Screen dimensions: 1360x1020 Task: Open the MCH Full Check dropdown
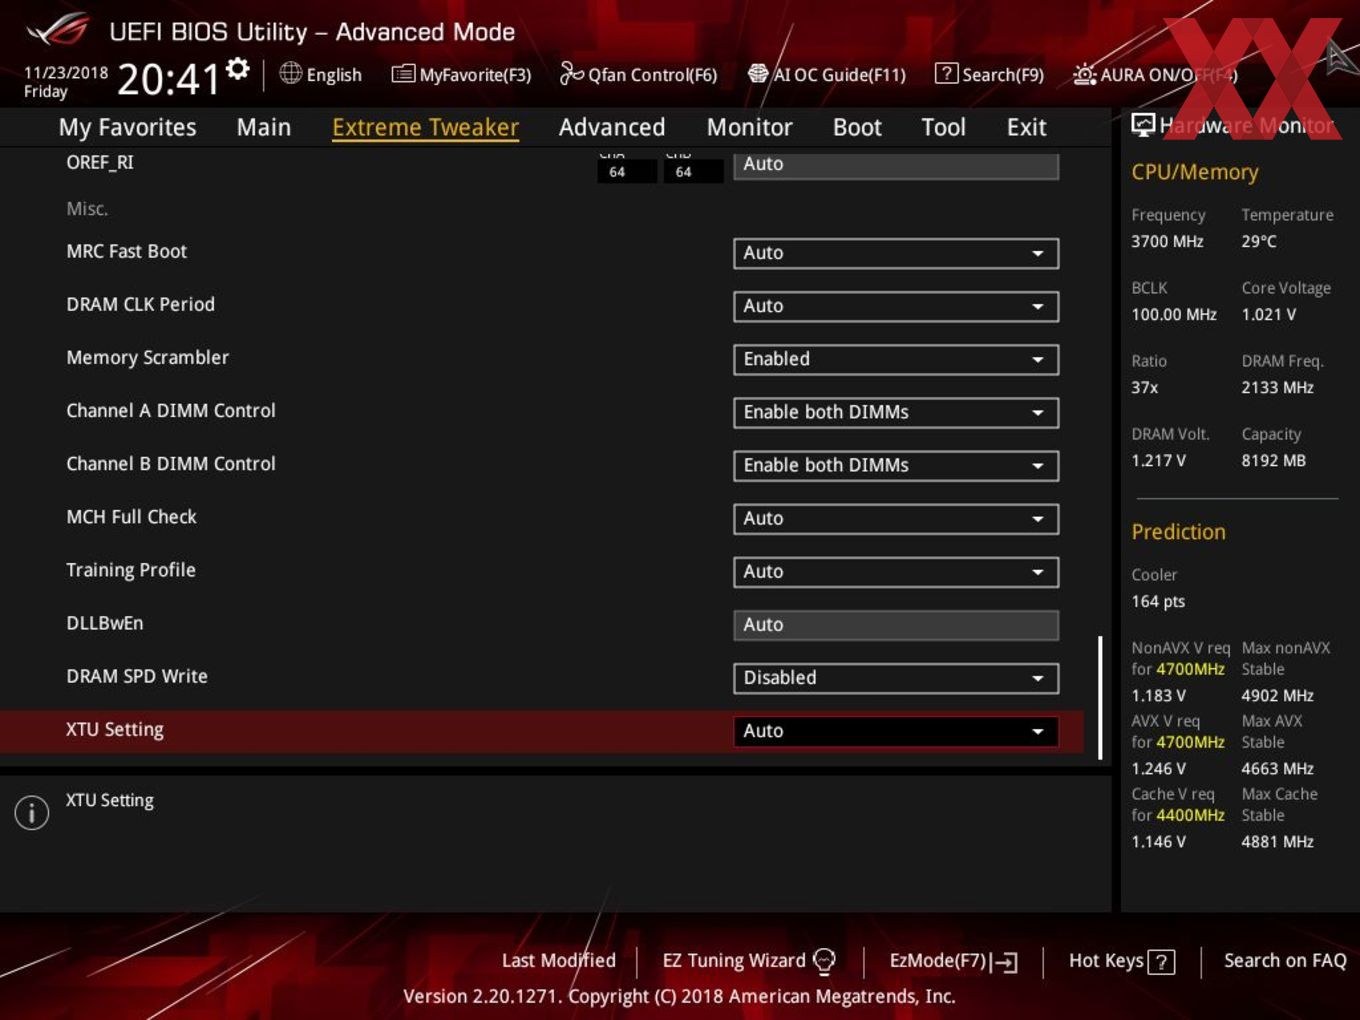896,518
